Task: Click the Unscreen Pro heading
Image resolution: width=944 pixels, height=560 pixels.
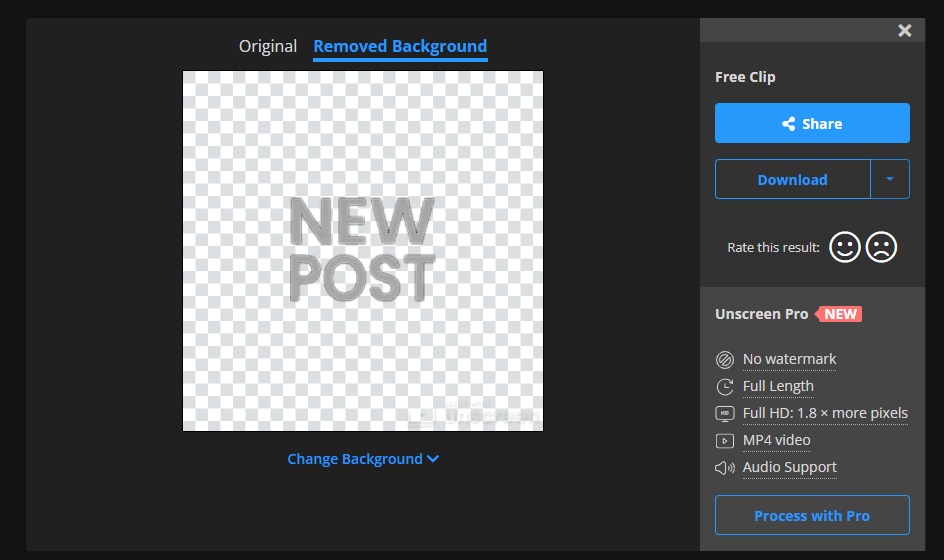Action: pos(762,314)
